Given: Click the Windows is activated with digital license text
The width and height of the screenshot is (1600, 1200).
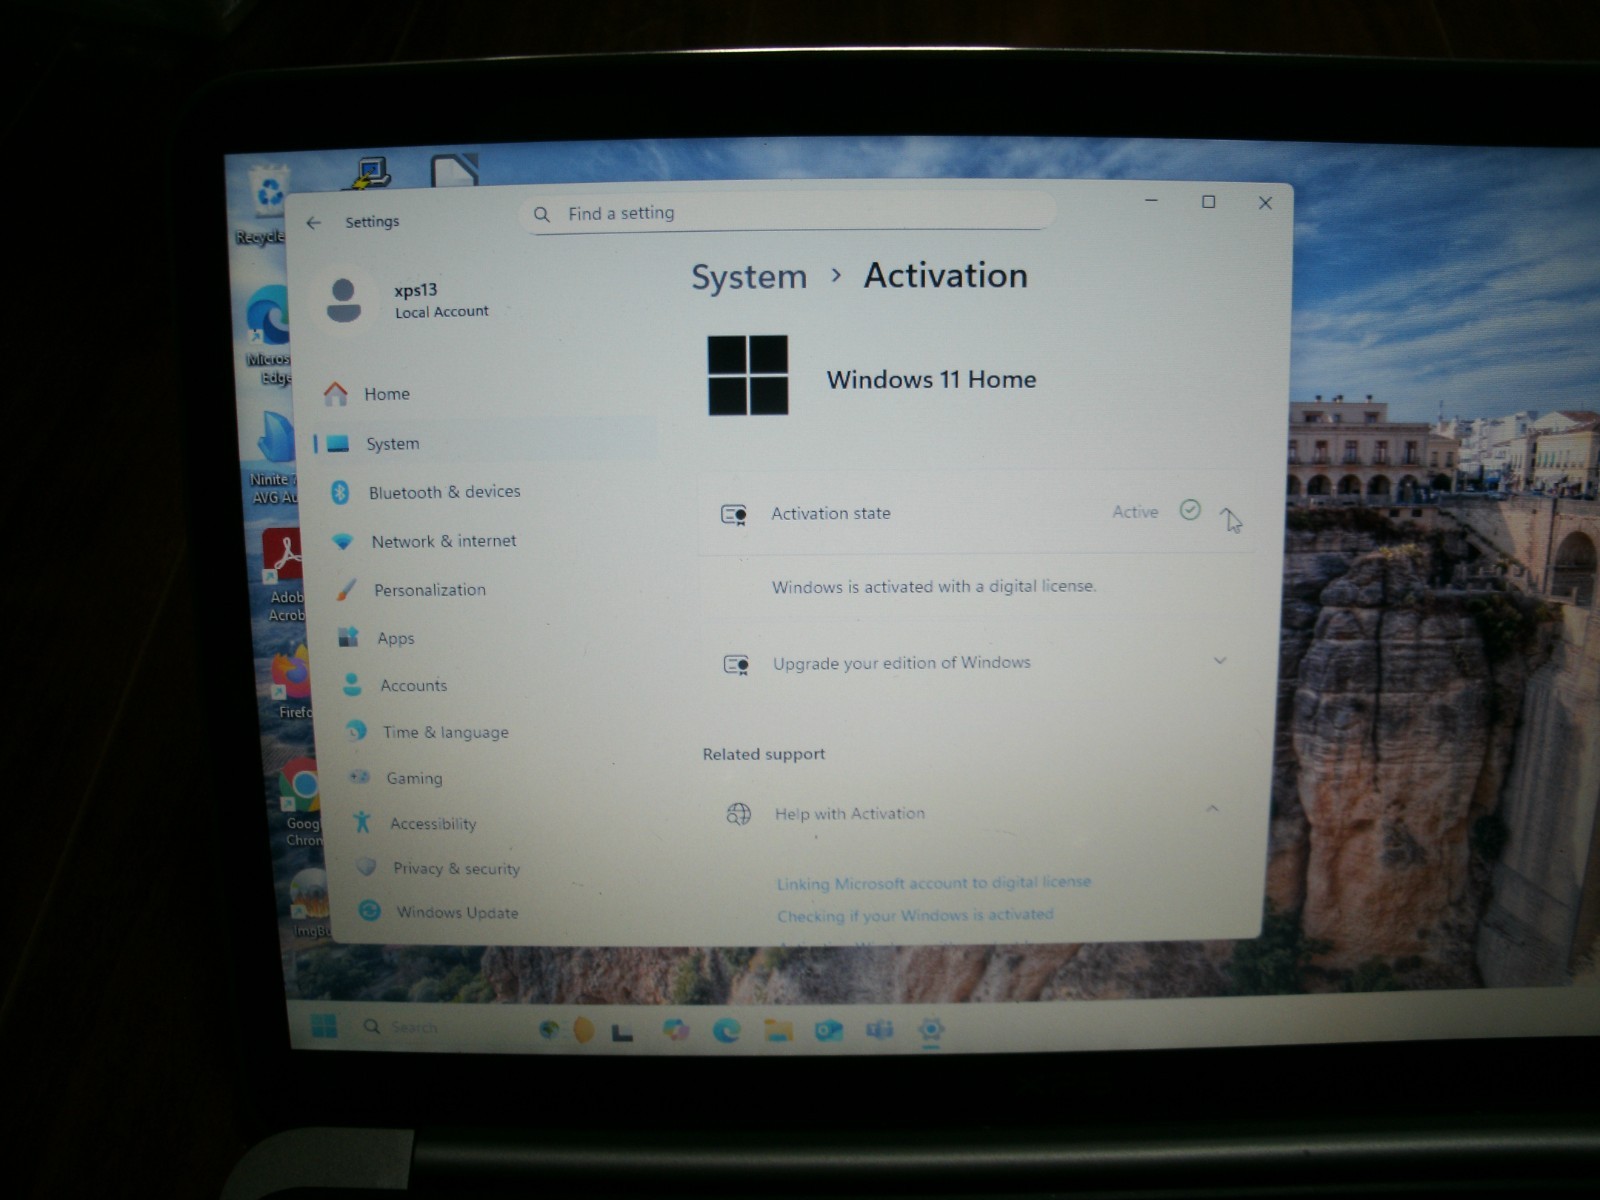Looking at the screenshot, I should click(x=934, y=587).
